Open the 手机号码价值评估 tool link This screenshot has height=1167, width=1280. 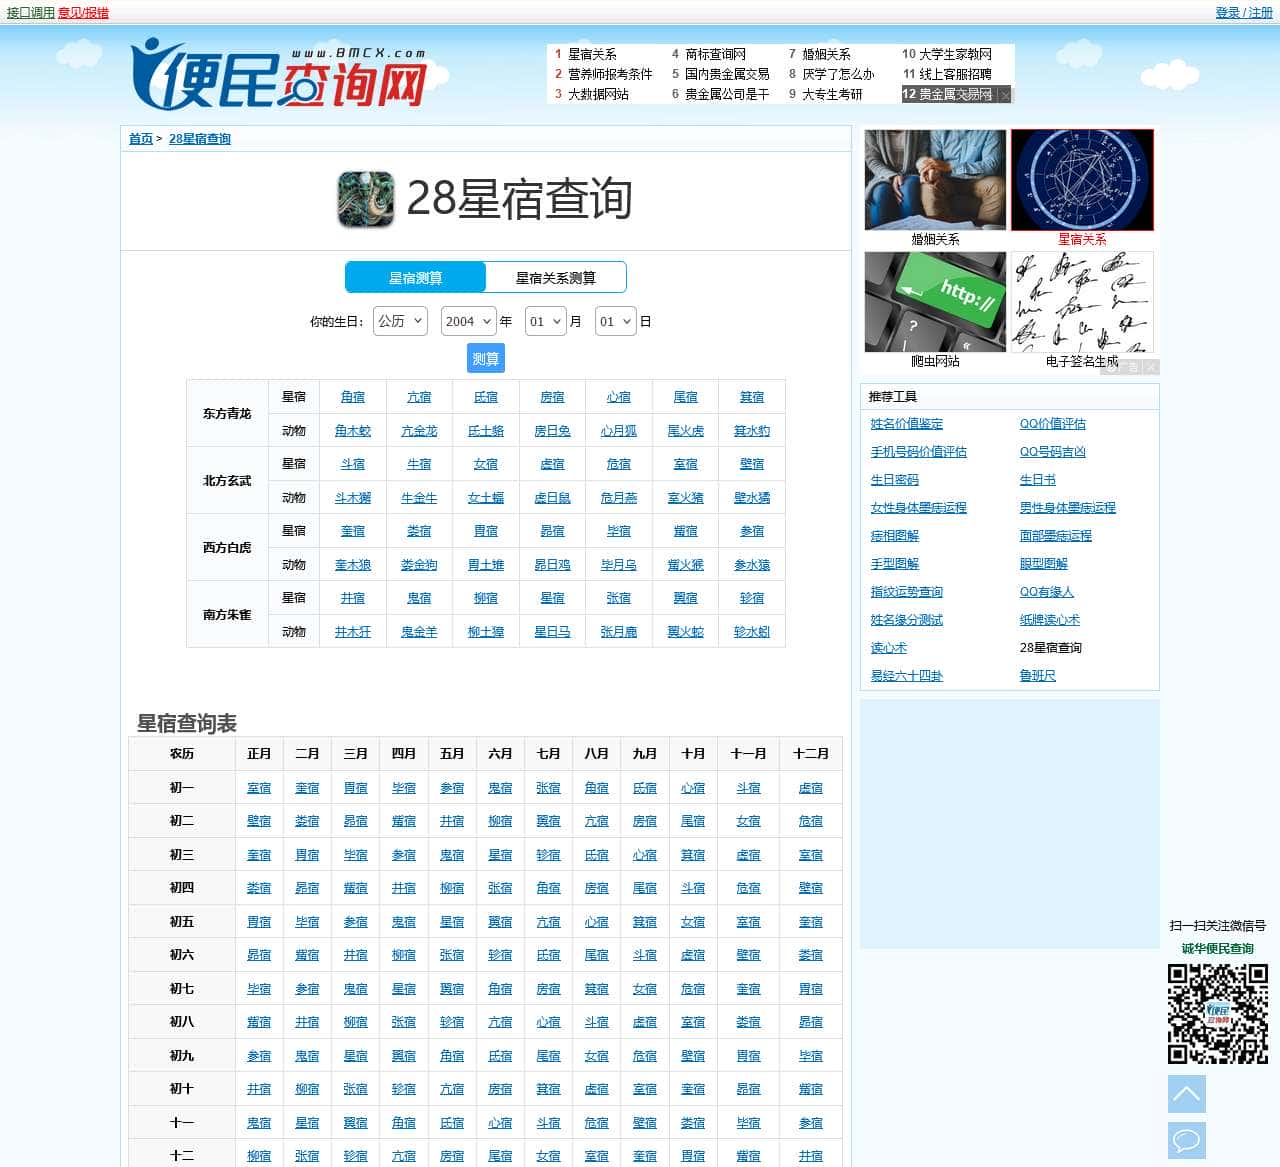(919, 452)
